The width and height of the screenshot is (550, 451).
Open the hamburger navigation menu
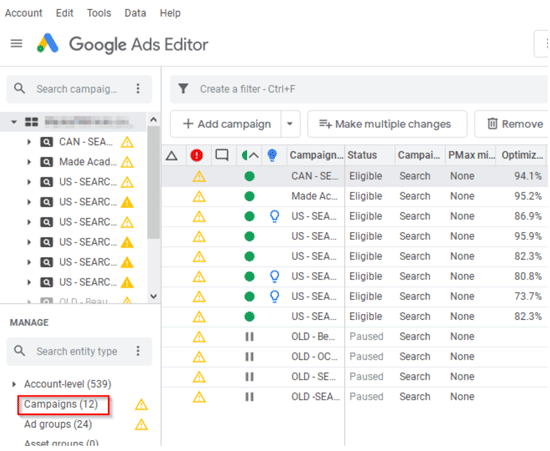(x=16, y=44)
